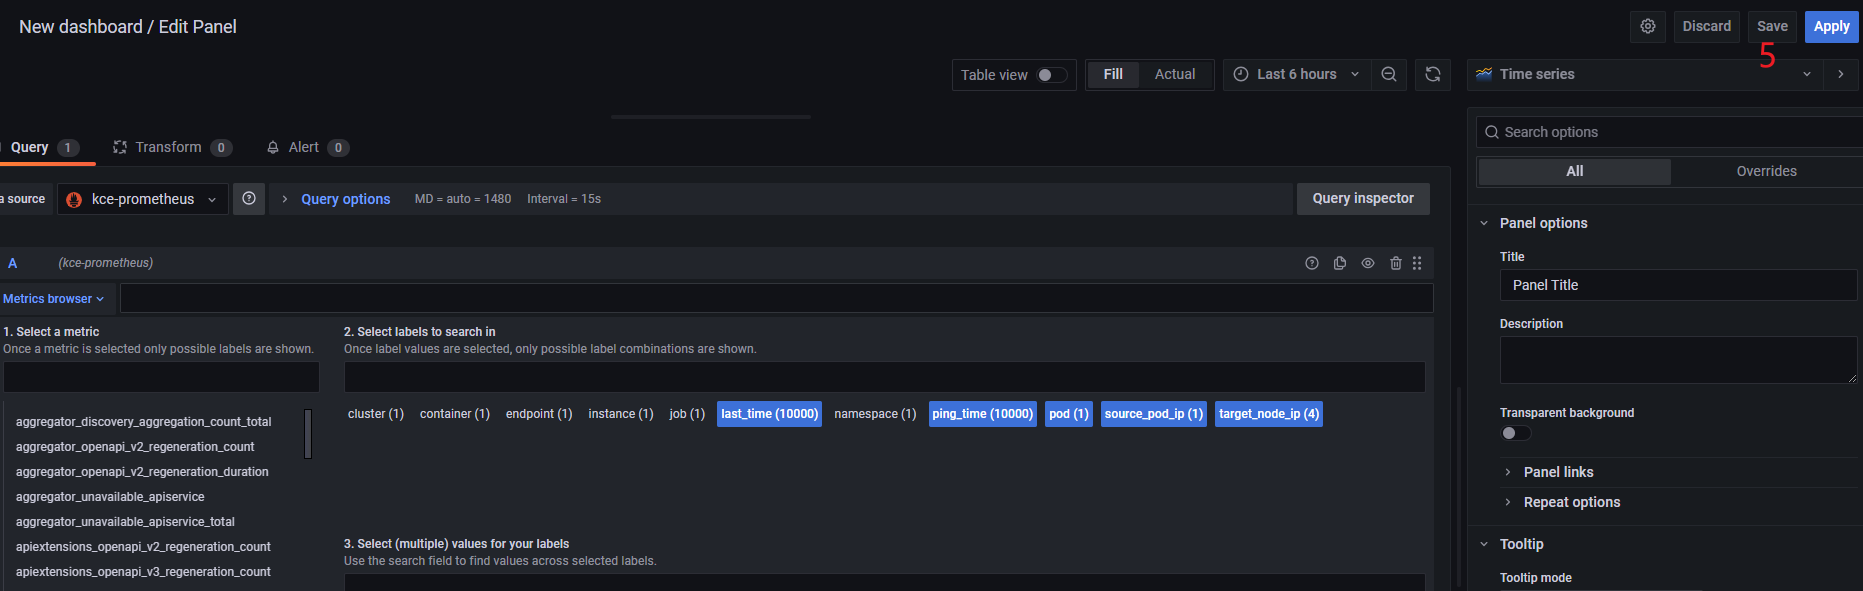This screenshot has height=591, width=1863.
Task: Open dashboard settings gear icon
Action: [1648, 27]
